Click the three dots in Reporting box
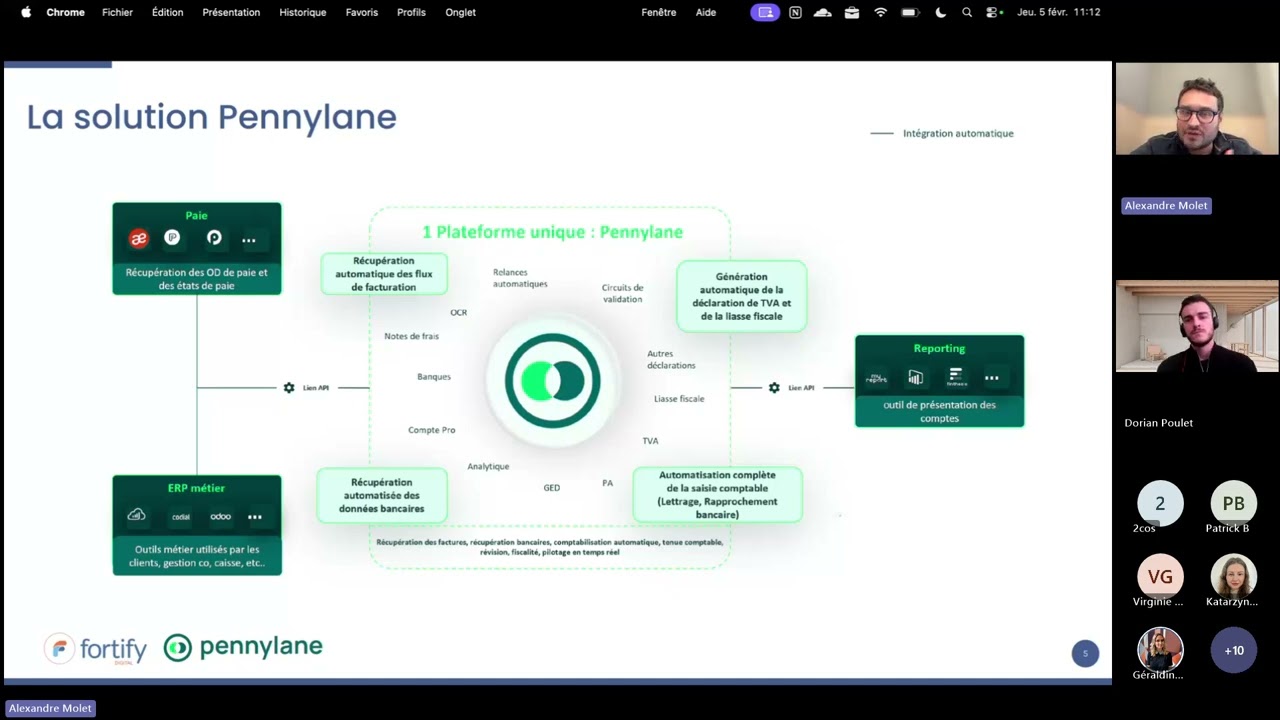Viewport: 1280px width, 720px height. coord(992,378)
